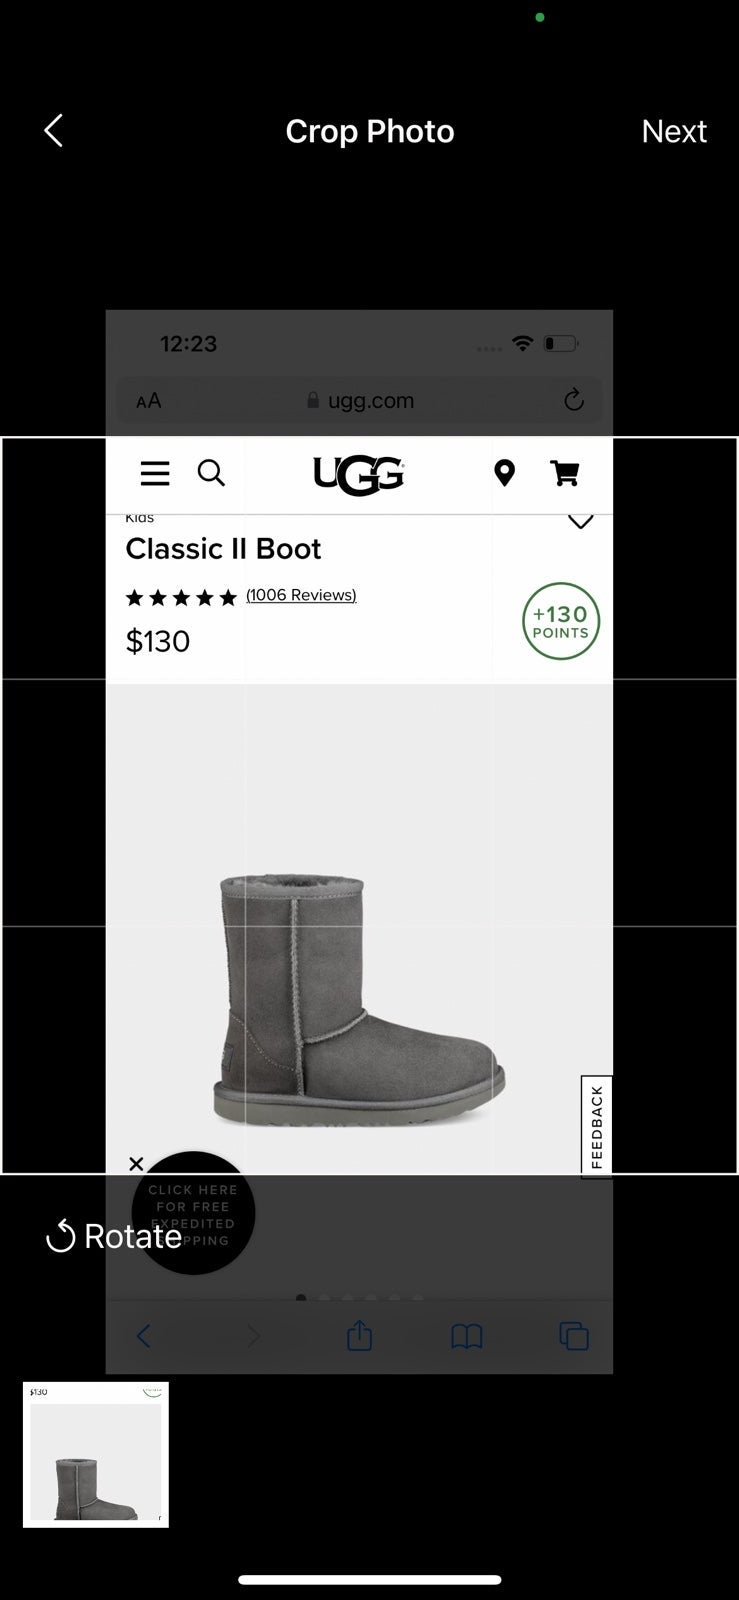
Task: Tap Next to continue
Action: click(674, 131)
